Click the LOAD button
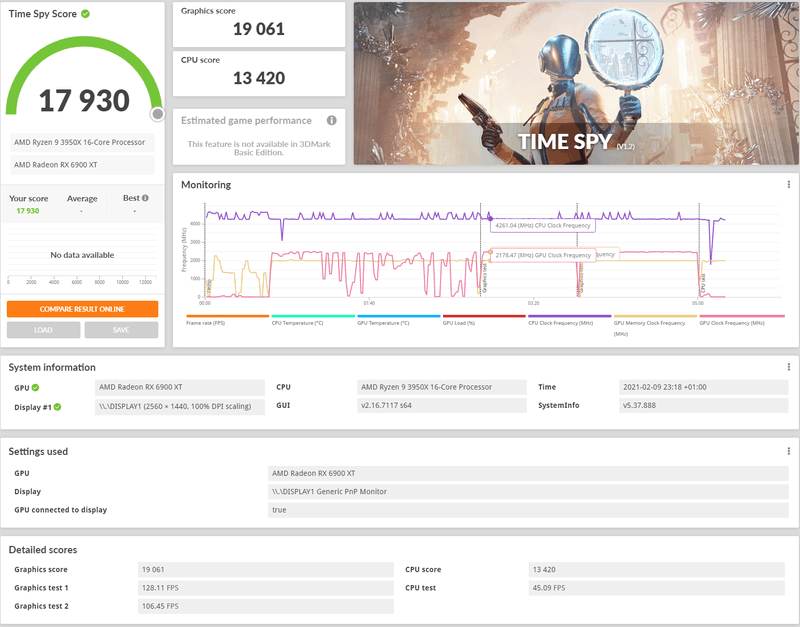 pos(43,330)
